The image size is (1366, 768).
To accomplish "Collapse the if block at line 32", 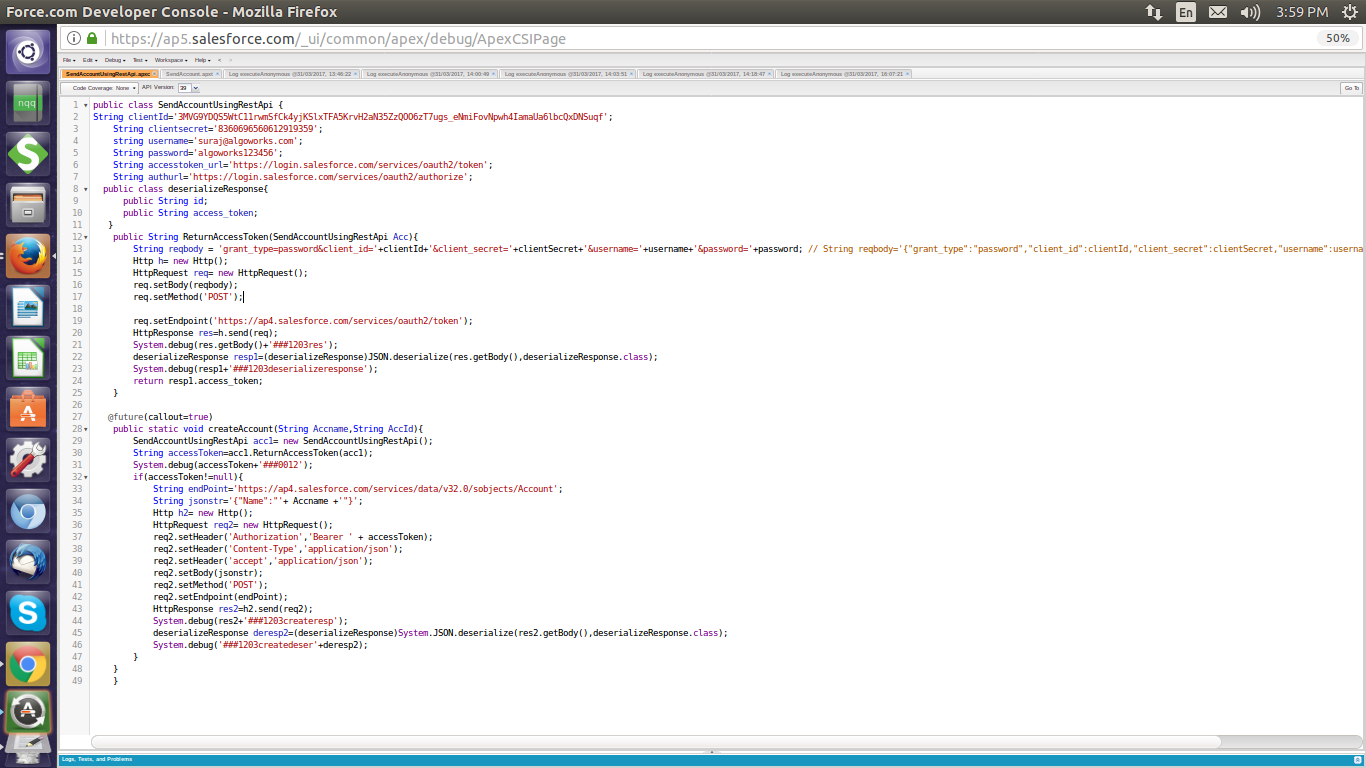I will pyautogui.click(x=85, y=477).
